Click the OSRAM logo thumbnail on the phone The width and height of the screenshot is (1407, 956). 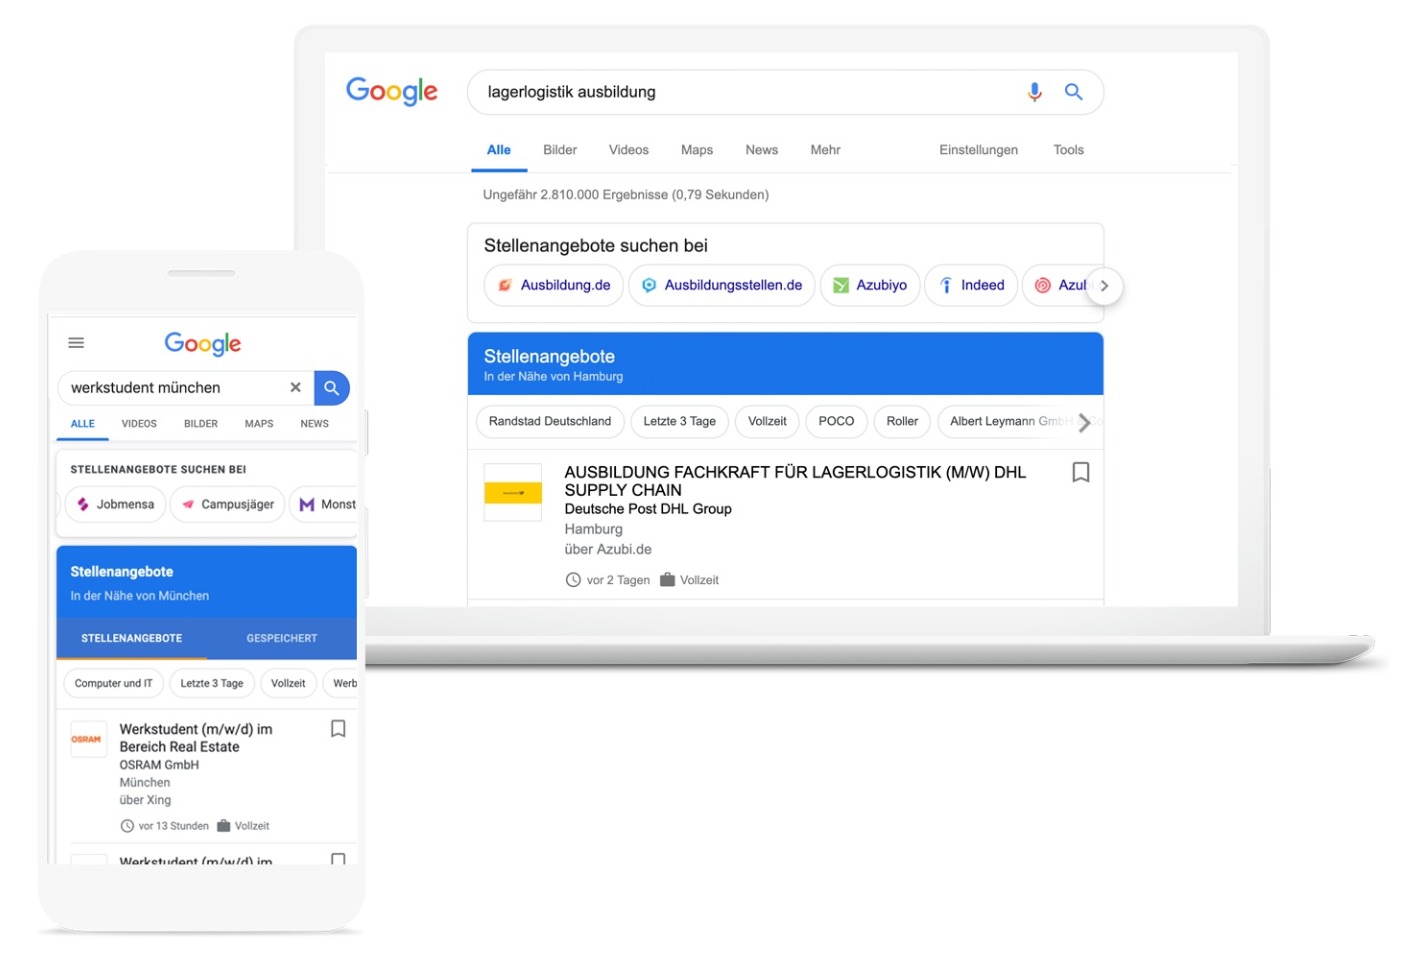(87, 739)
